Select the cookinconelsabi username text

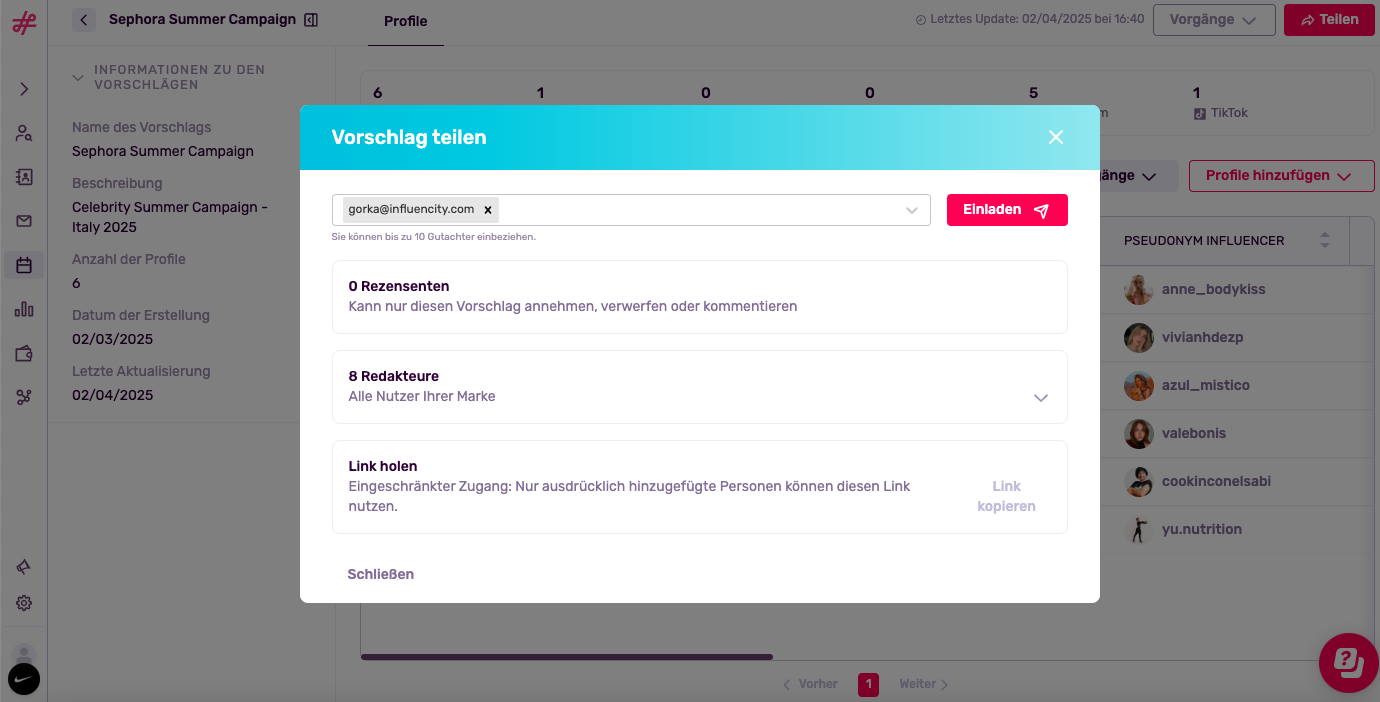pyautogui.click(x=1216, y=481)
